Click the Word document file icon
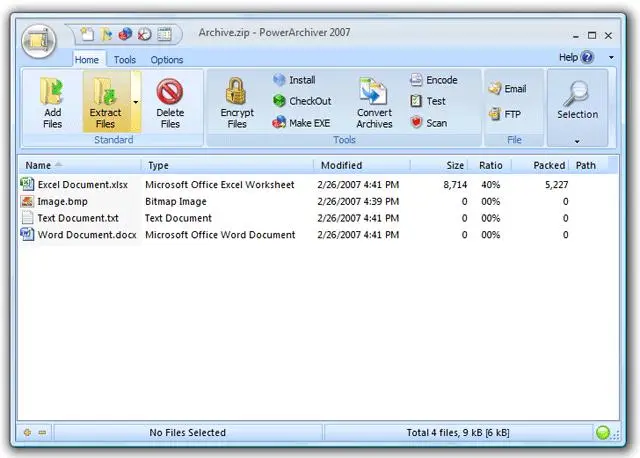The height and width of the screenshot is (458, 640). pyautogui.click(x=27, y=234)
